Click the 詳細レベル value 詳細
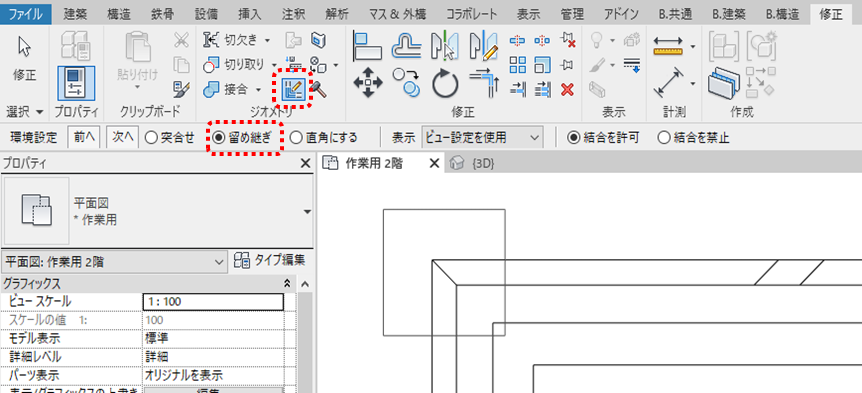This screenshot has height=393, width=862. point(213,357)
